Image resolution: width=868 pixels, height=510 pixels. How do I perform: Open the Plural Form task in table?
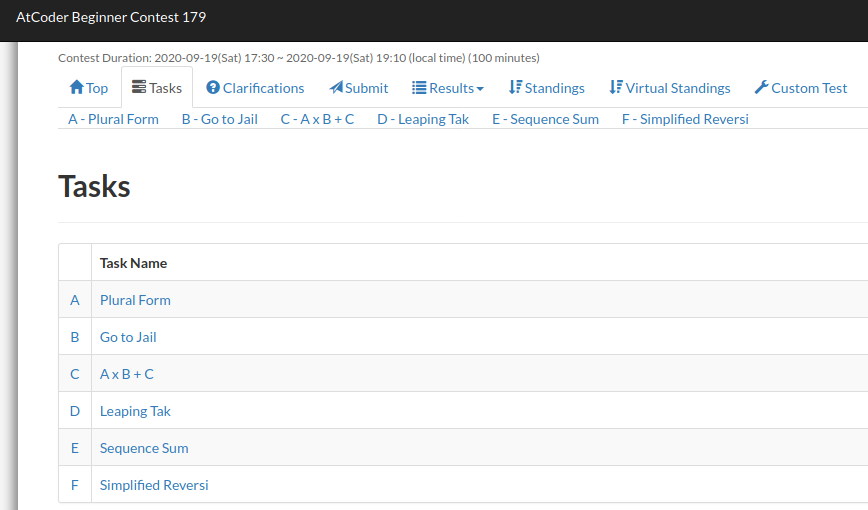click(x=135, y=300)
